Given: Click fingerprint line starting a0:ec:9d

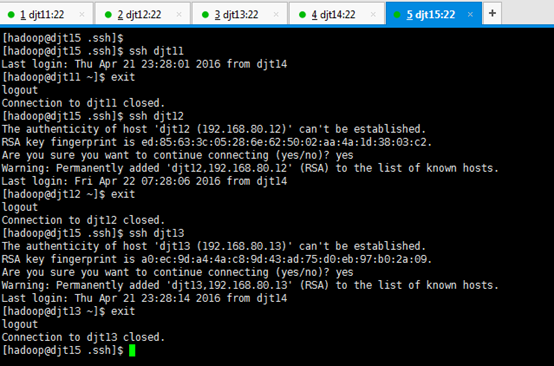Looking at the screenshot, I should coord(217,259).
